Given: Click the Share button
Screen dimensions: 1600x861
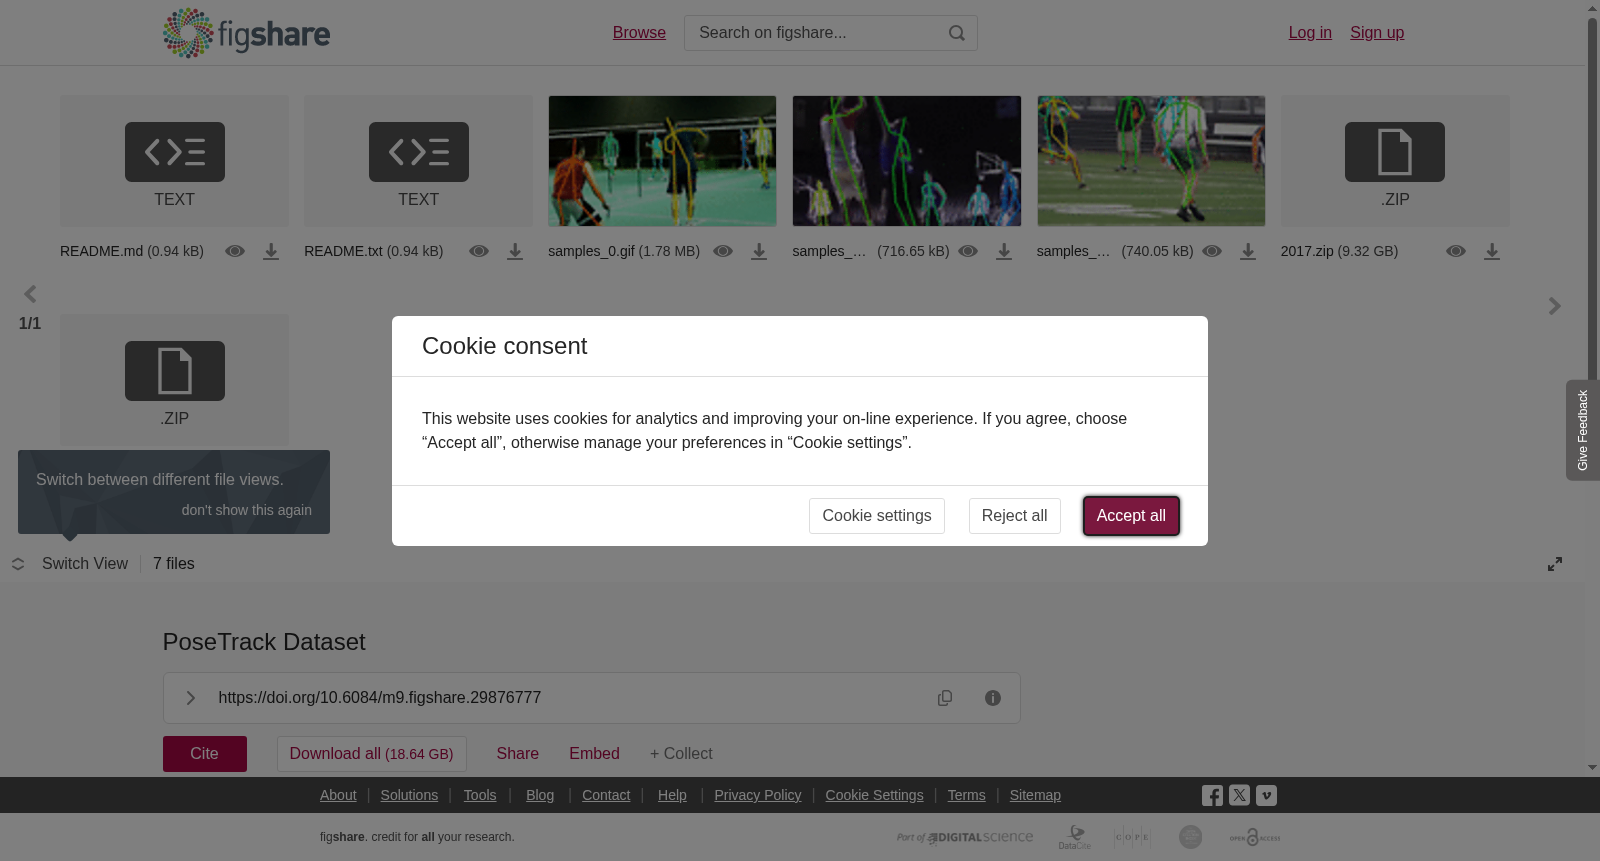Looking at the screenshot, I should (518, 754).
